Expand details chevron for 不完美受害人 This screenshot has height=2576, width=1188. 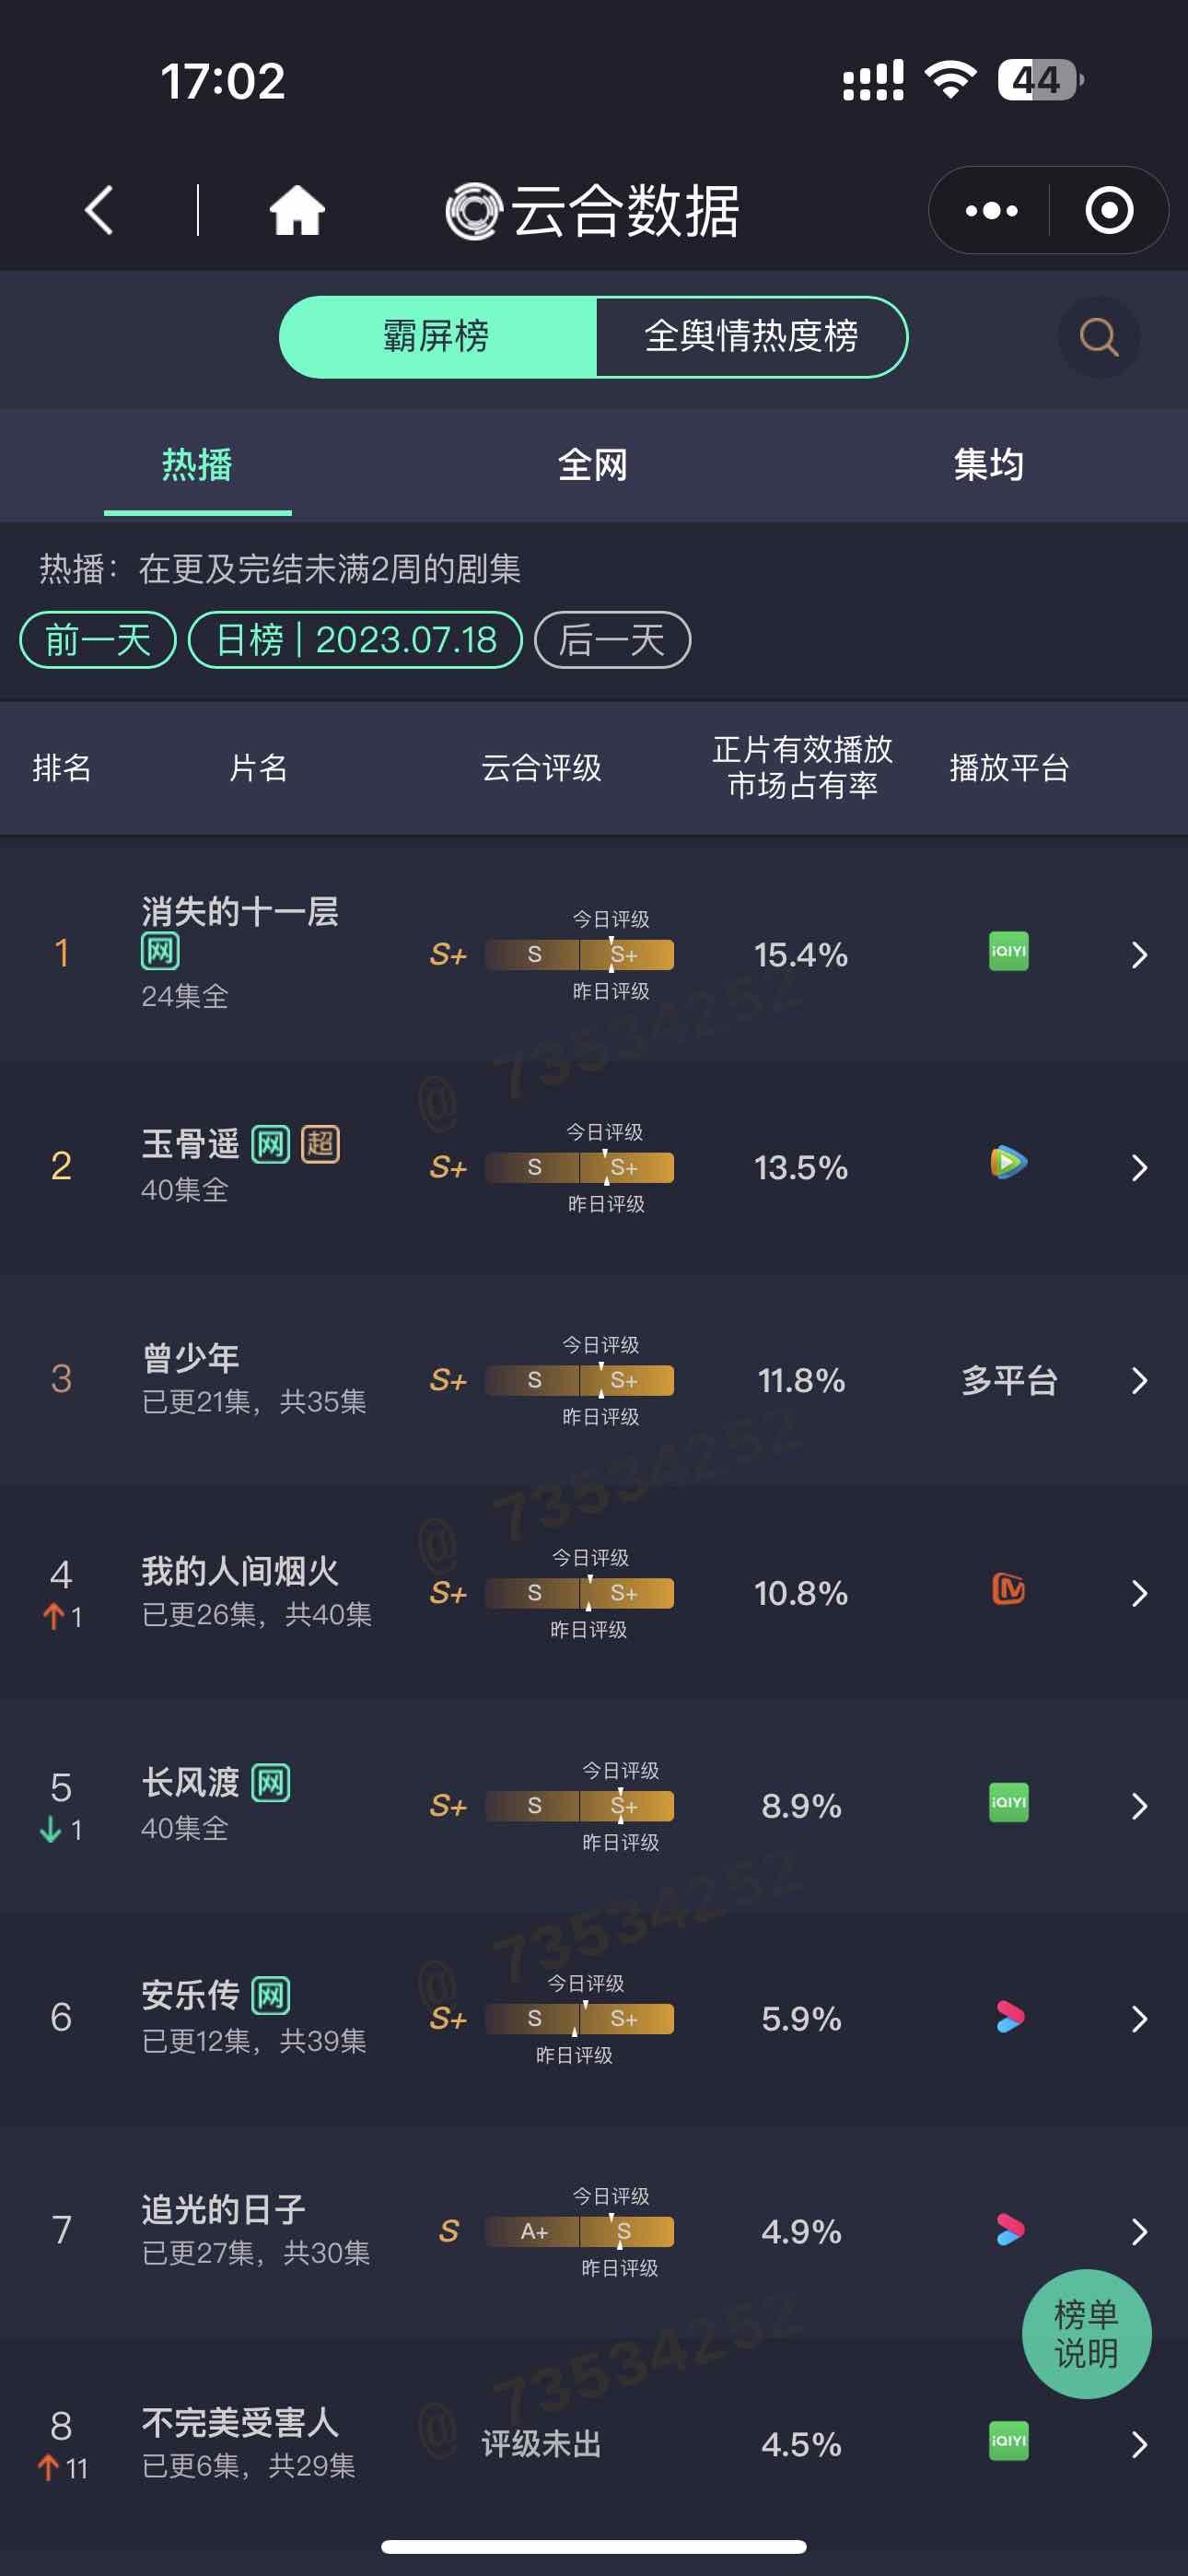(x=1139, y=2445)
